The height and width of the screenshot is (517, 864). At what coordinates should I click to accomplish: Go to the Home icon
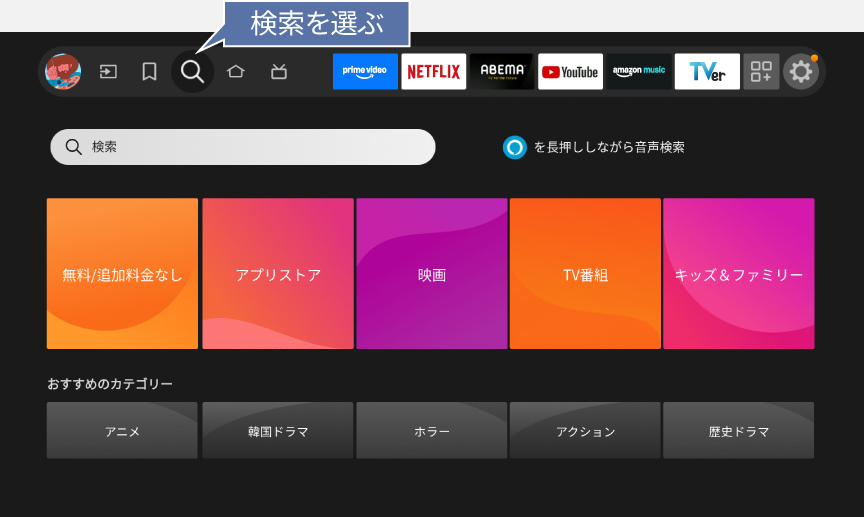236,72
